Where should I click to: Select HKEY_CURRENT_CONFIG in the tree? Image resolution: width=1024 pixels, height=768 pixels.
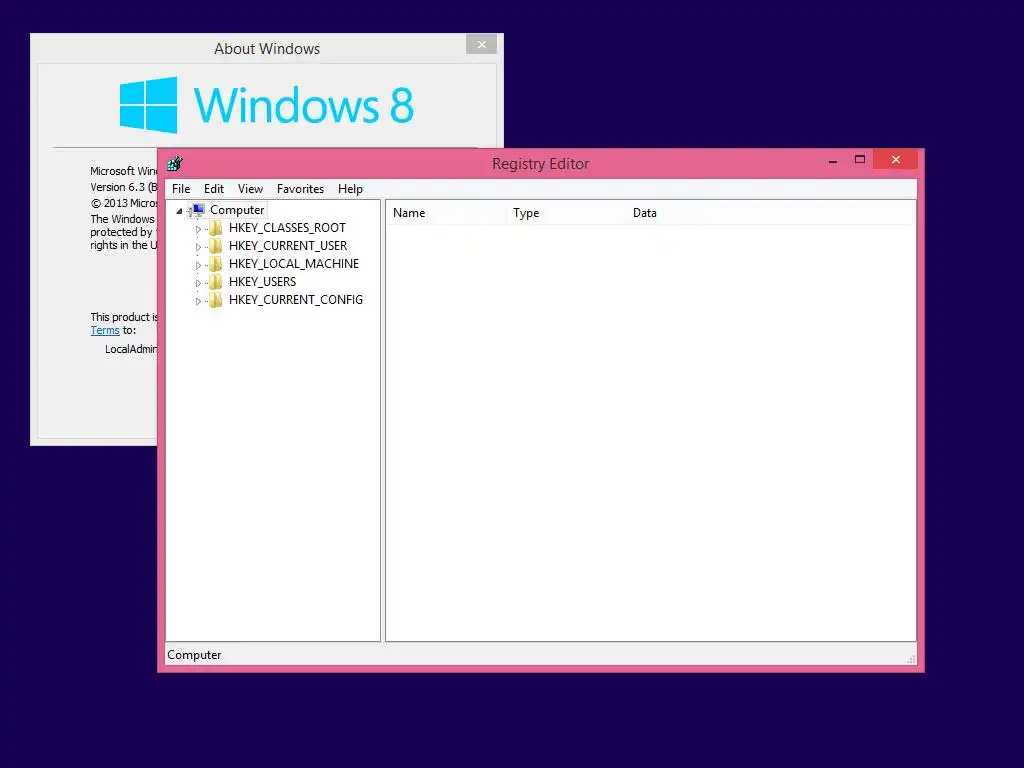(296, 300)
